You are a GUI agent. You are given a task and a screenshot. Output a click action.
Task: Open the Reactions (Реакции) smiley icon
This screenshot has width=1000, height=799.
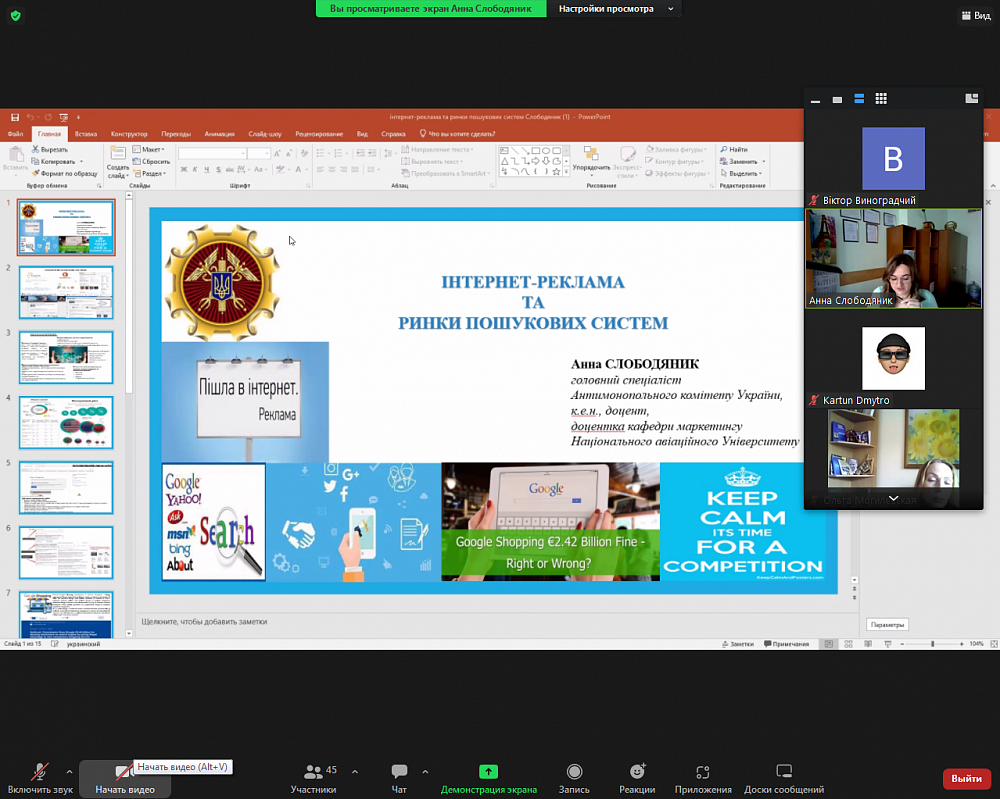(637, 772)
